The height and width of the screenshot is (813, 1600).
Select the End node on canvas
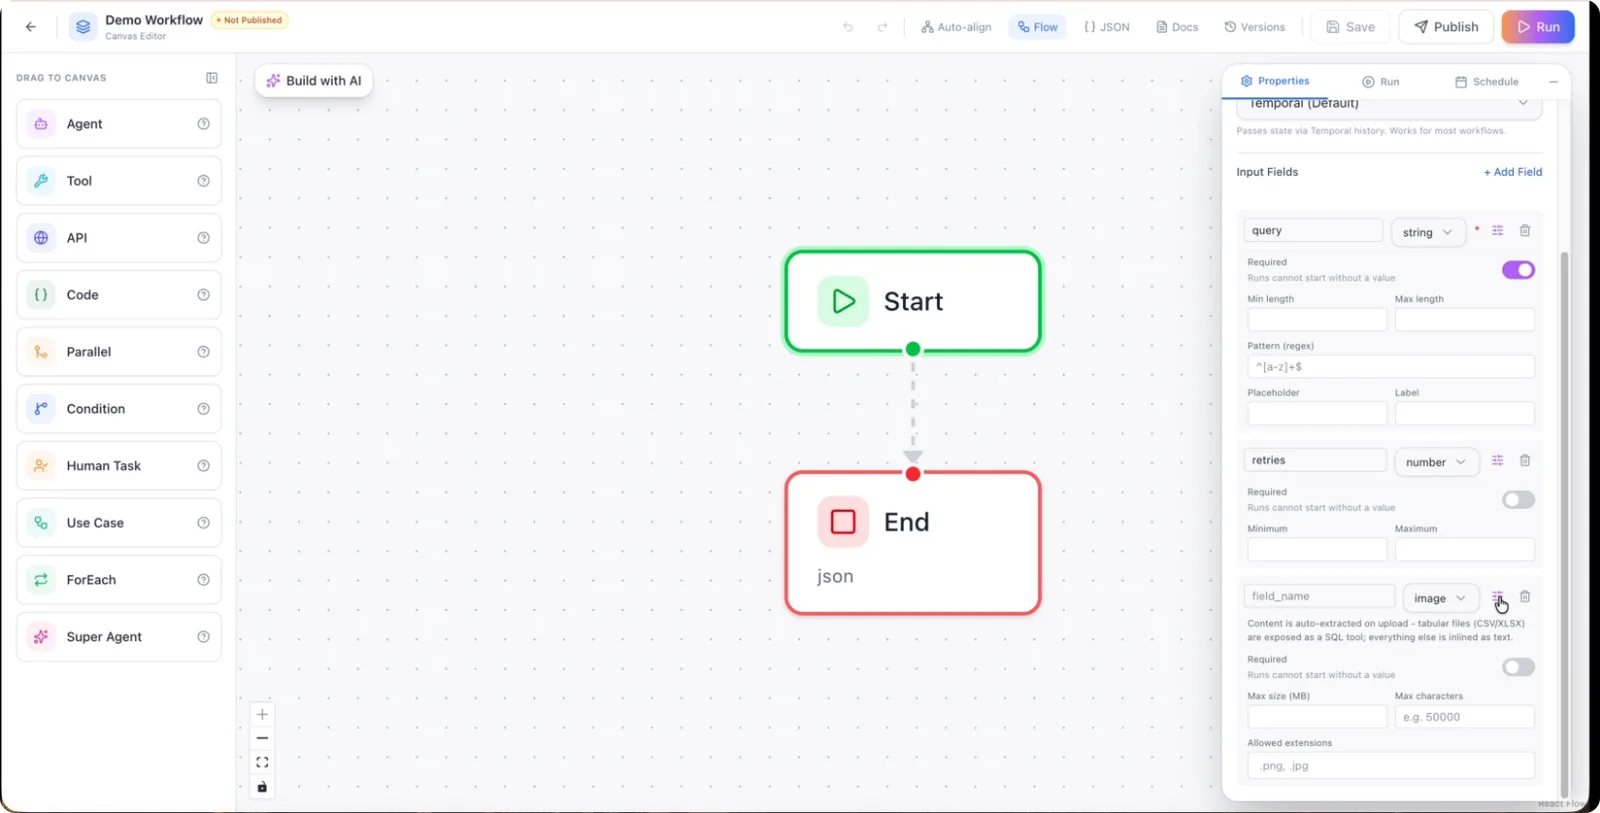[x=913, y=542]
